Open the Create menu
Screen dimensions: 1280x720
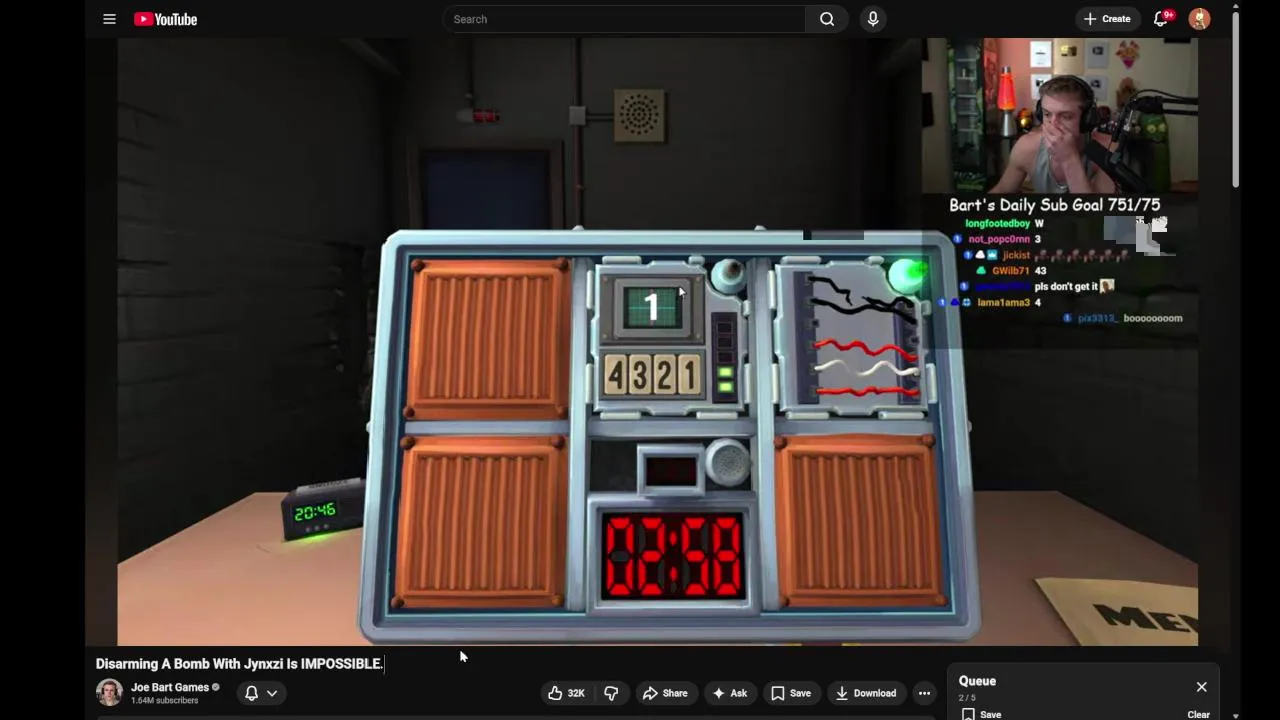1107,19
